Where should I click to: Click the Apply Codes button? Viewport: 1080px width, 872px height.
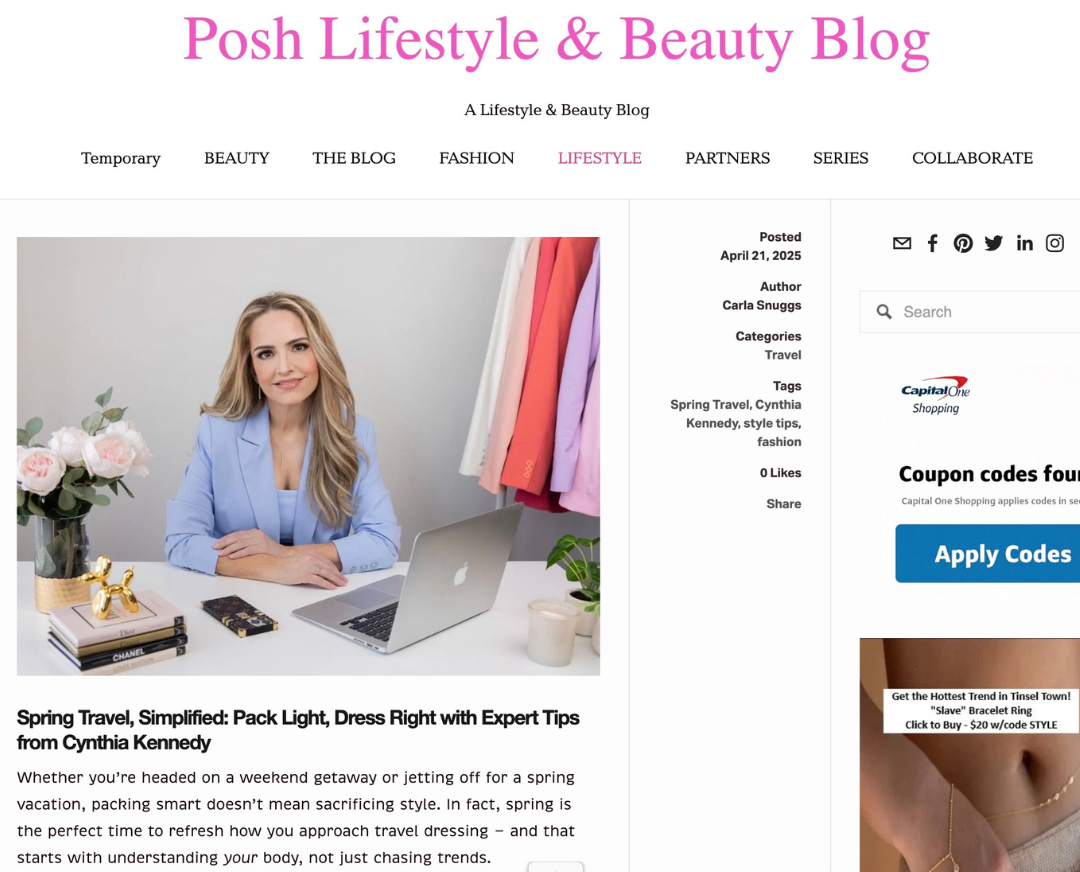click(x=988, y=554)
